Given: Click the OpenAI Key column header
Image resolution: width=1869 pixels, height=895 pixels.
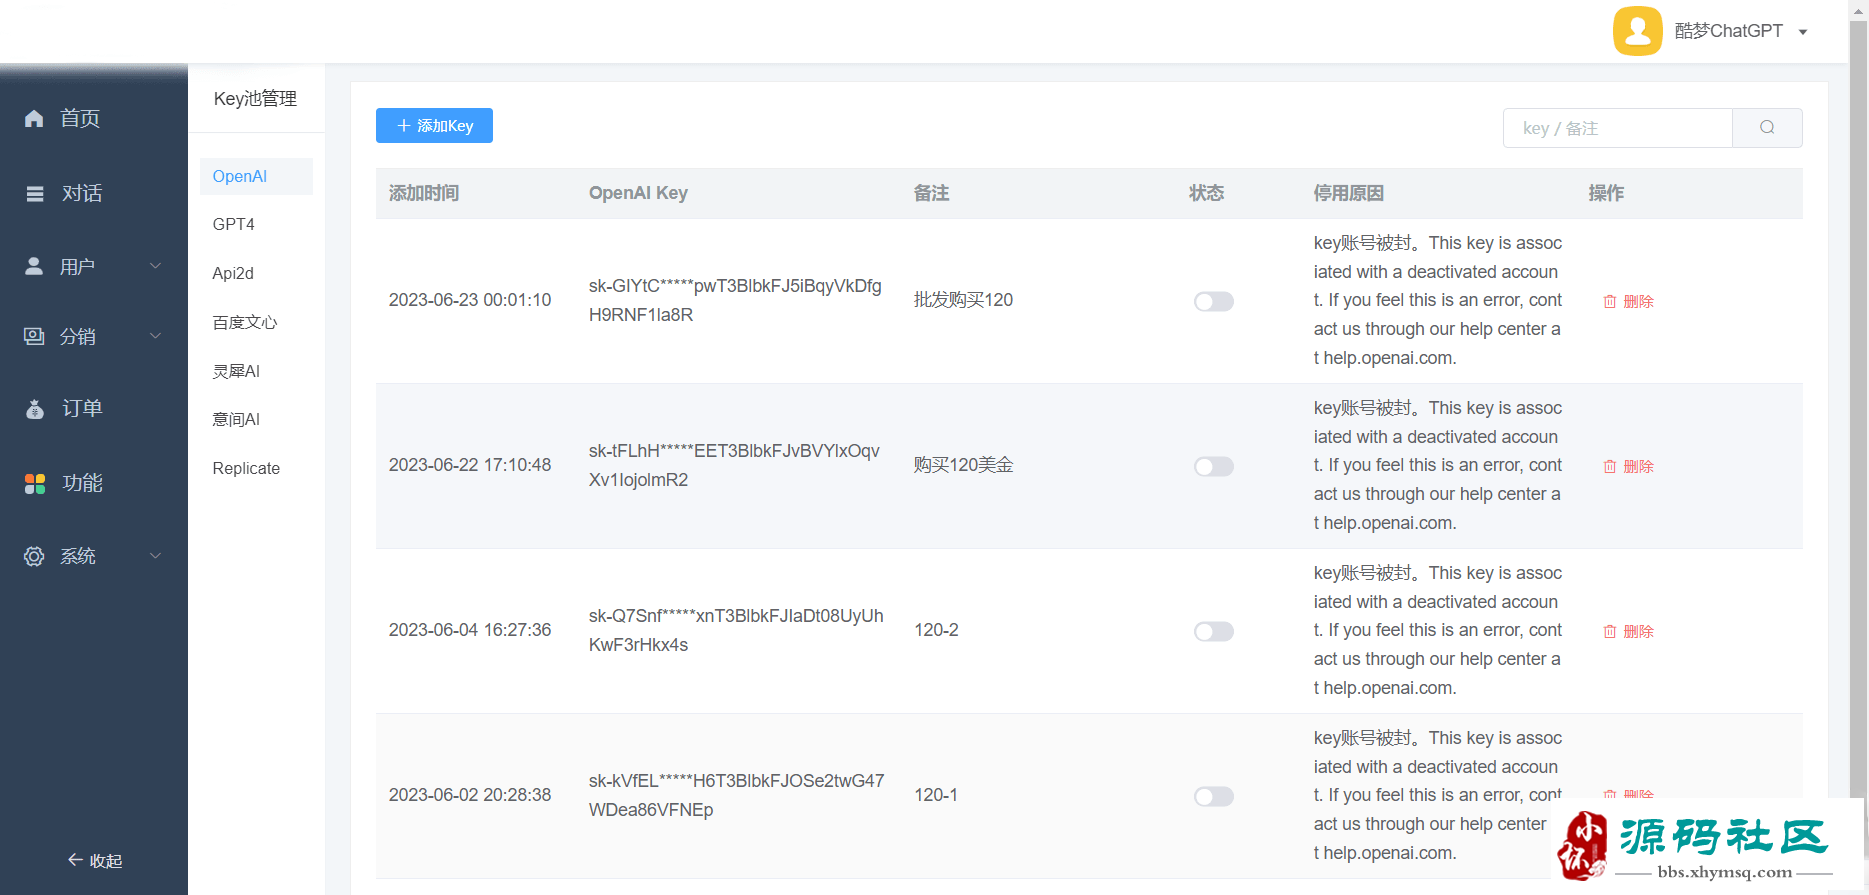Looking at the screenshot, I should coord(638,193).
